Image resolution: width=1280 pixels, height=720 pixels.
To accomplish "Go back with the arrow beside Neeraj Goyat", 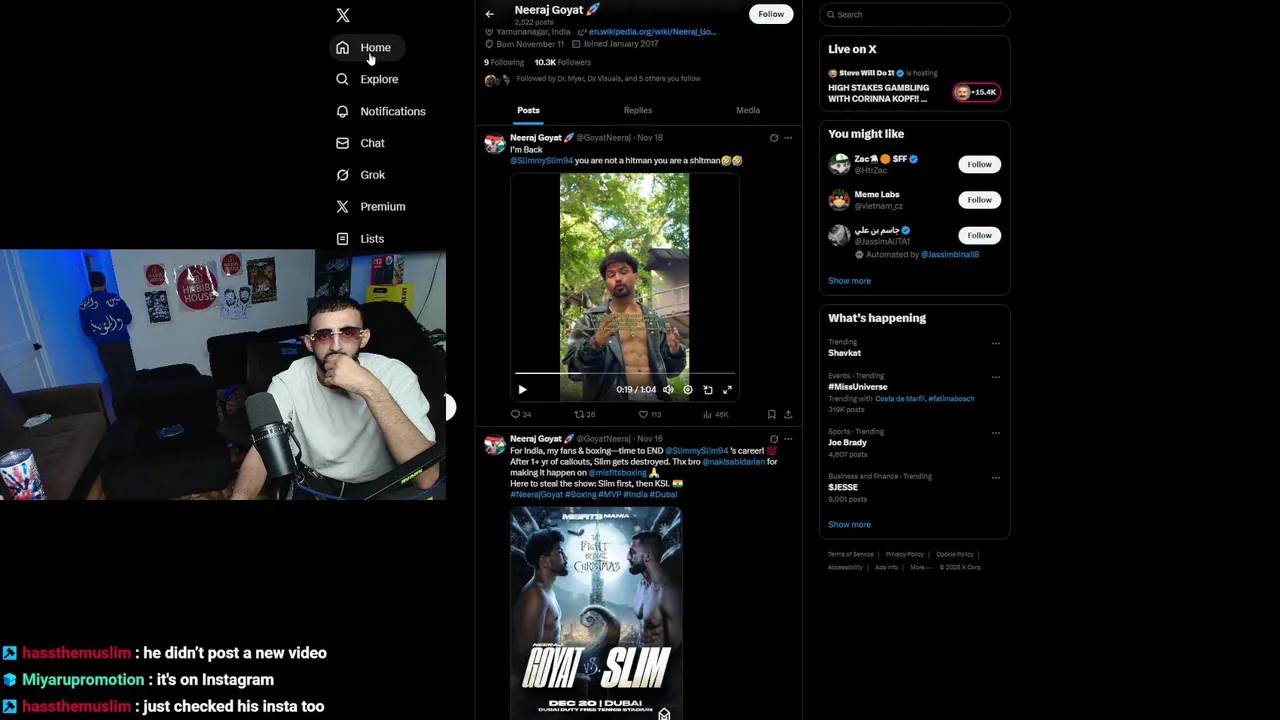I will tap(489, 14).
